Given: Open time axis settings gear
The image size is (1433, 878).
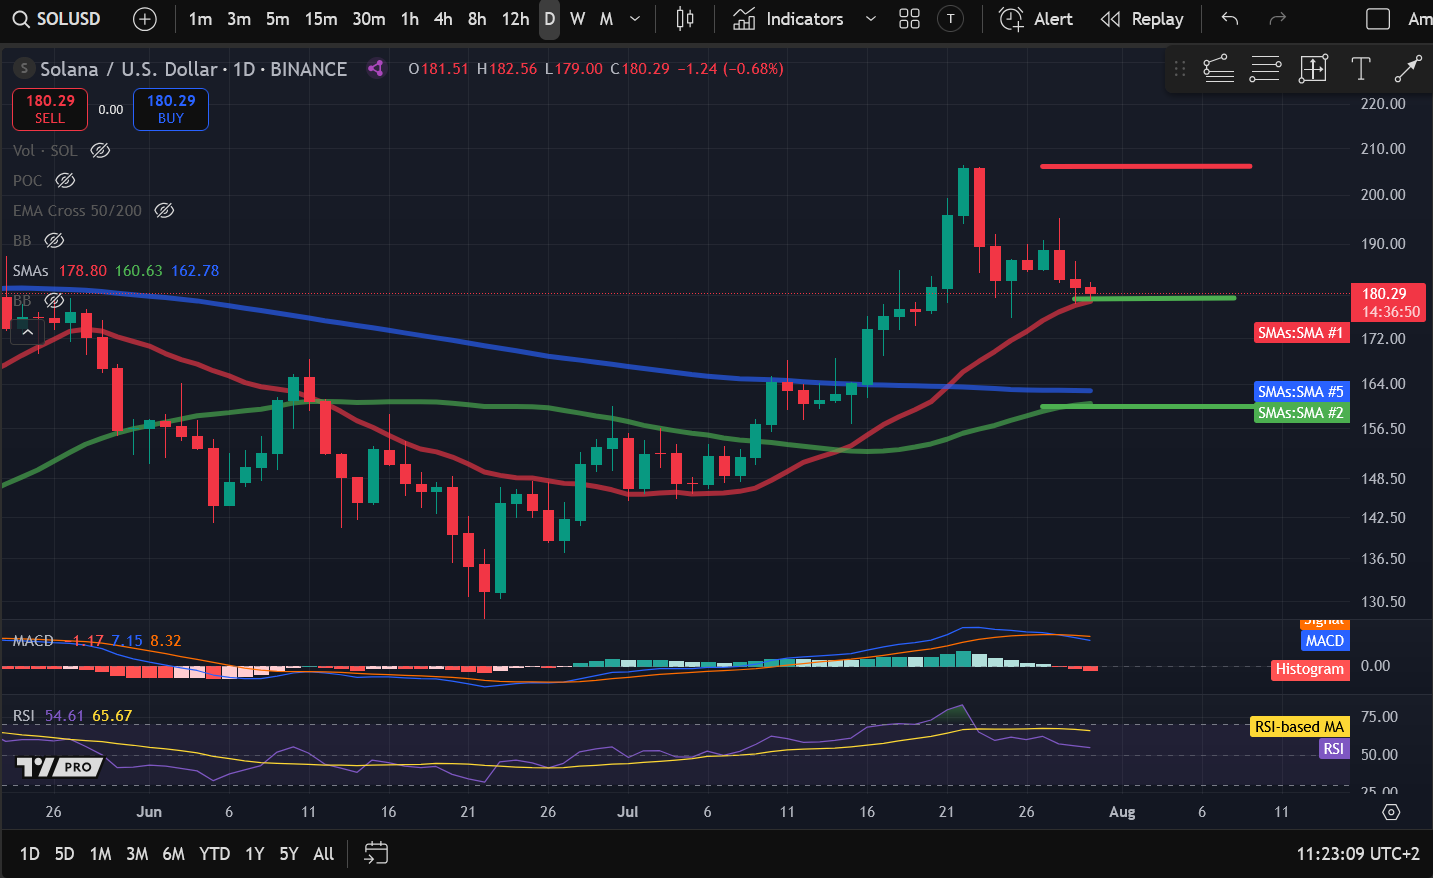Looking at the screenshot, I should 1391,812.
